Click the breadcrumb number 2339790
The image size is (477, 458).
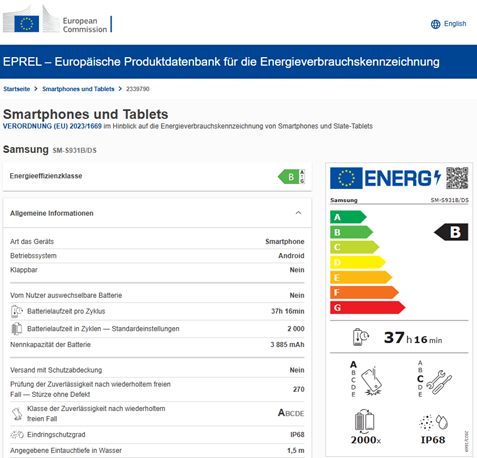tap(138, 89)
